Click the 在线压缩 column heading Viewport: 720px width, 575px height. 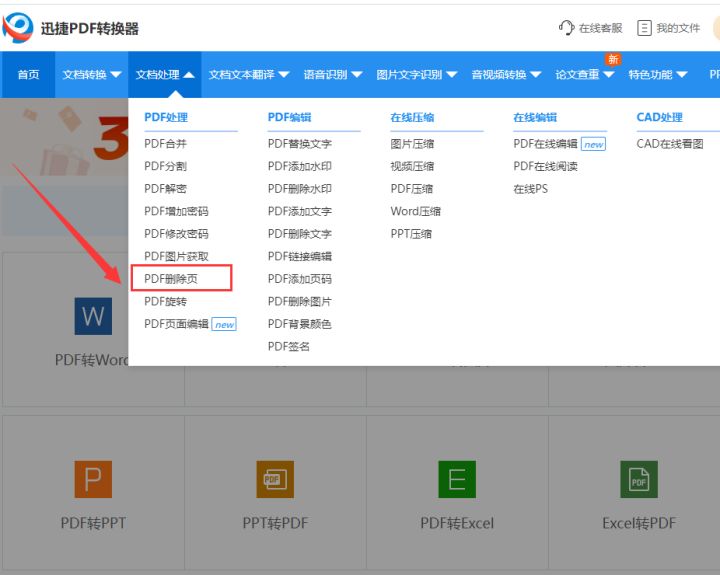[412, 117]
